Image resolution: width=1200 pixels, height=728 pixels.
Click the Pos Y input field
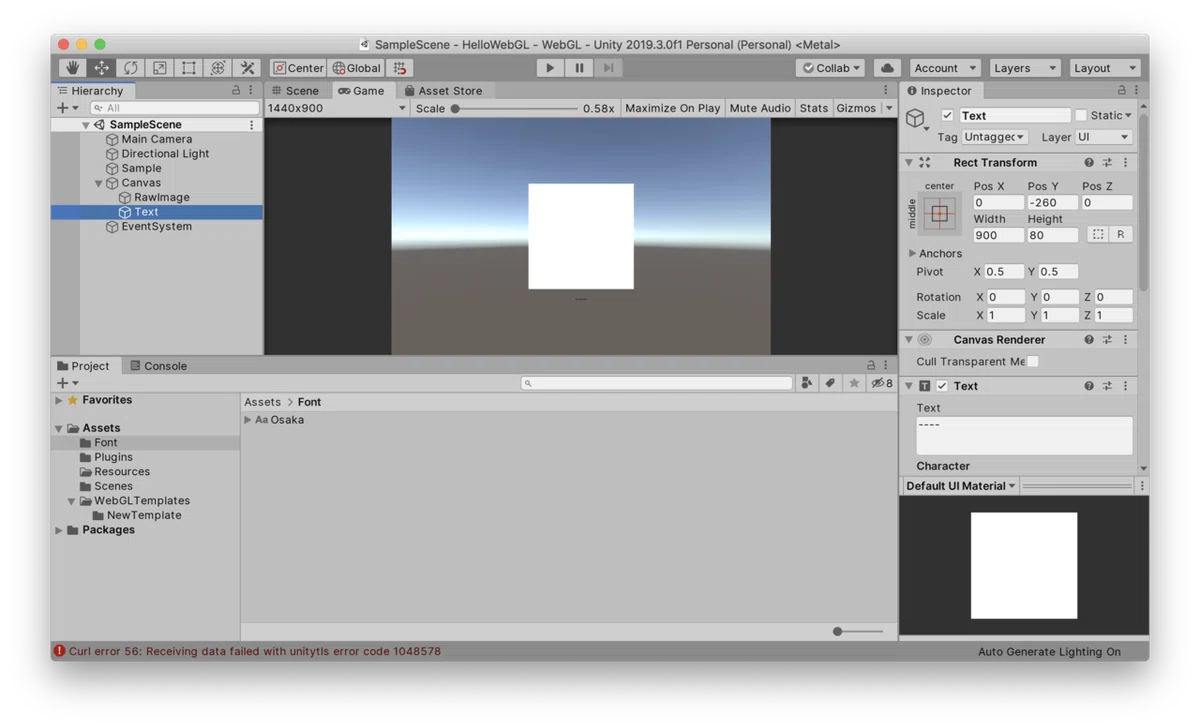click(x=1052, y=203)
